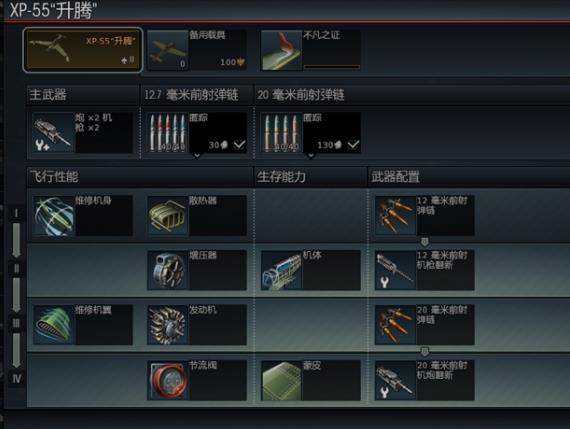Click the 不凡之证 talisman item
Screen dimensions: 570x429
coord(311,50)
